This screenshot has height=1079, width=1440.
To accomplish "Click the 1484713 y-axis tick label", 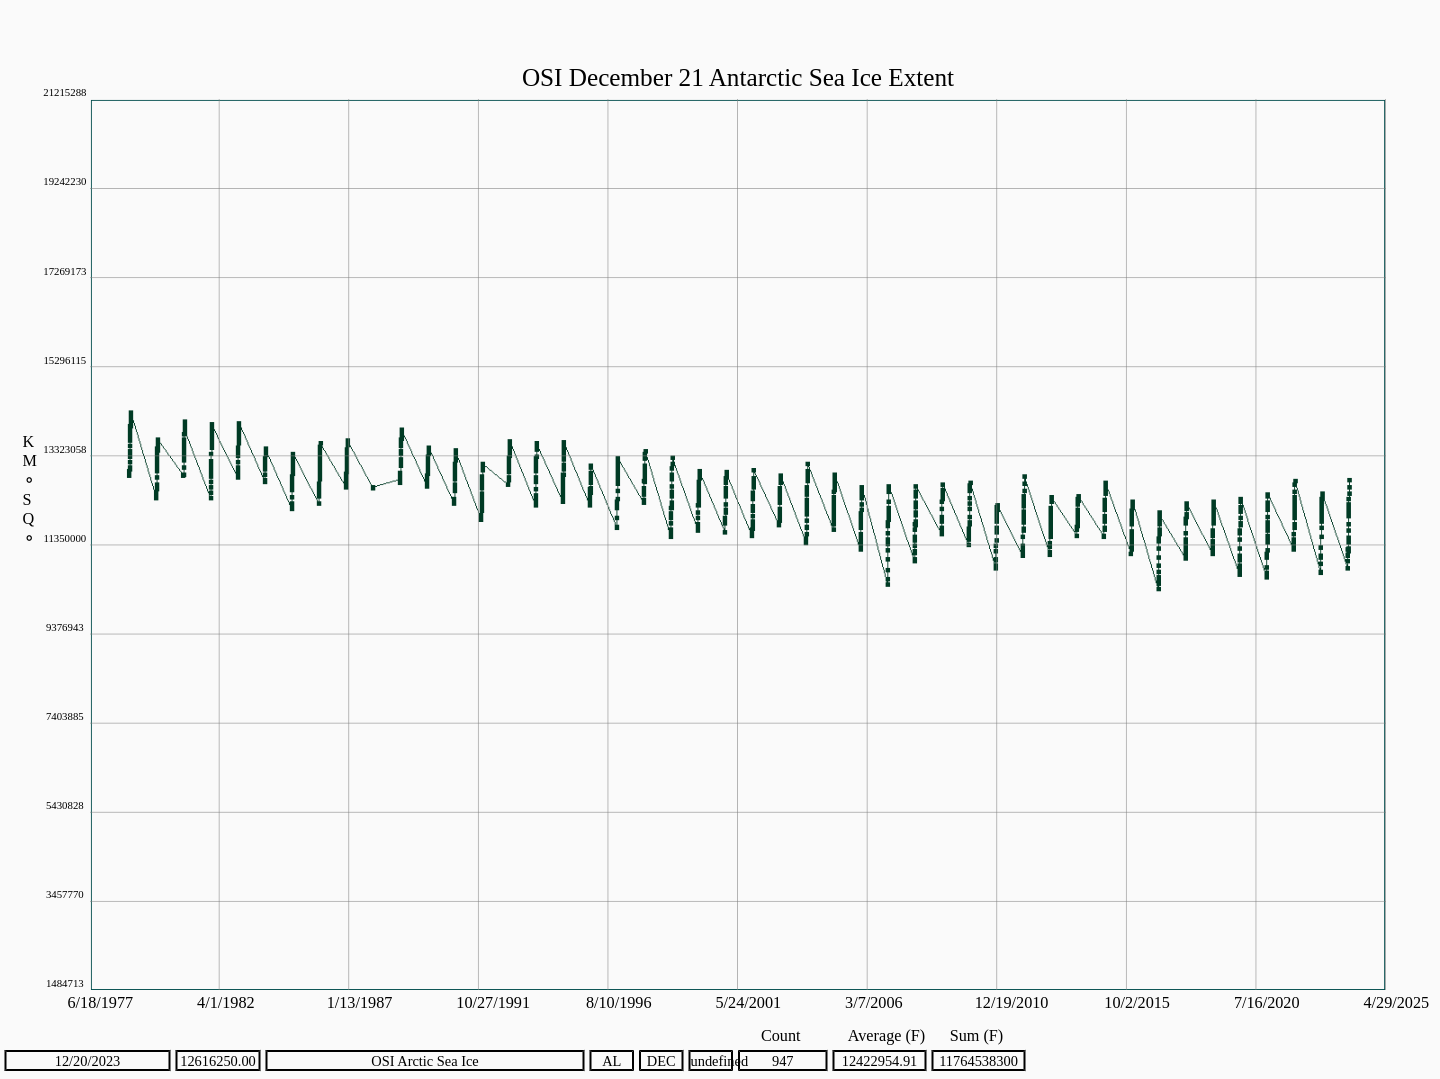I will pyautogui.click(x=65, y=984).
